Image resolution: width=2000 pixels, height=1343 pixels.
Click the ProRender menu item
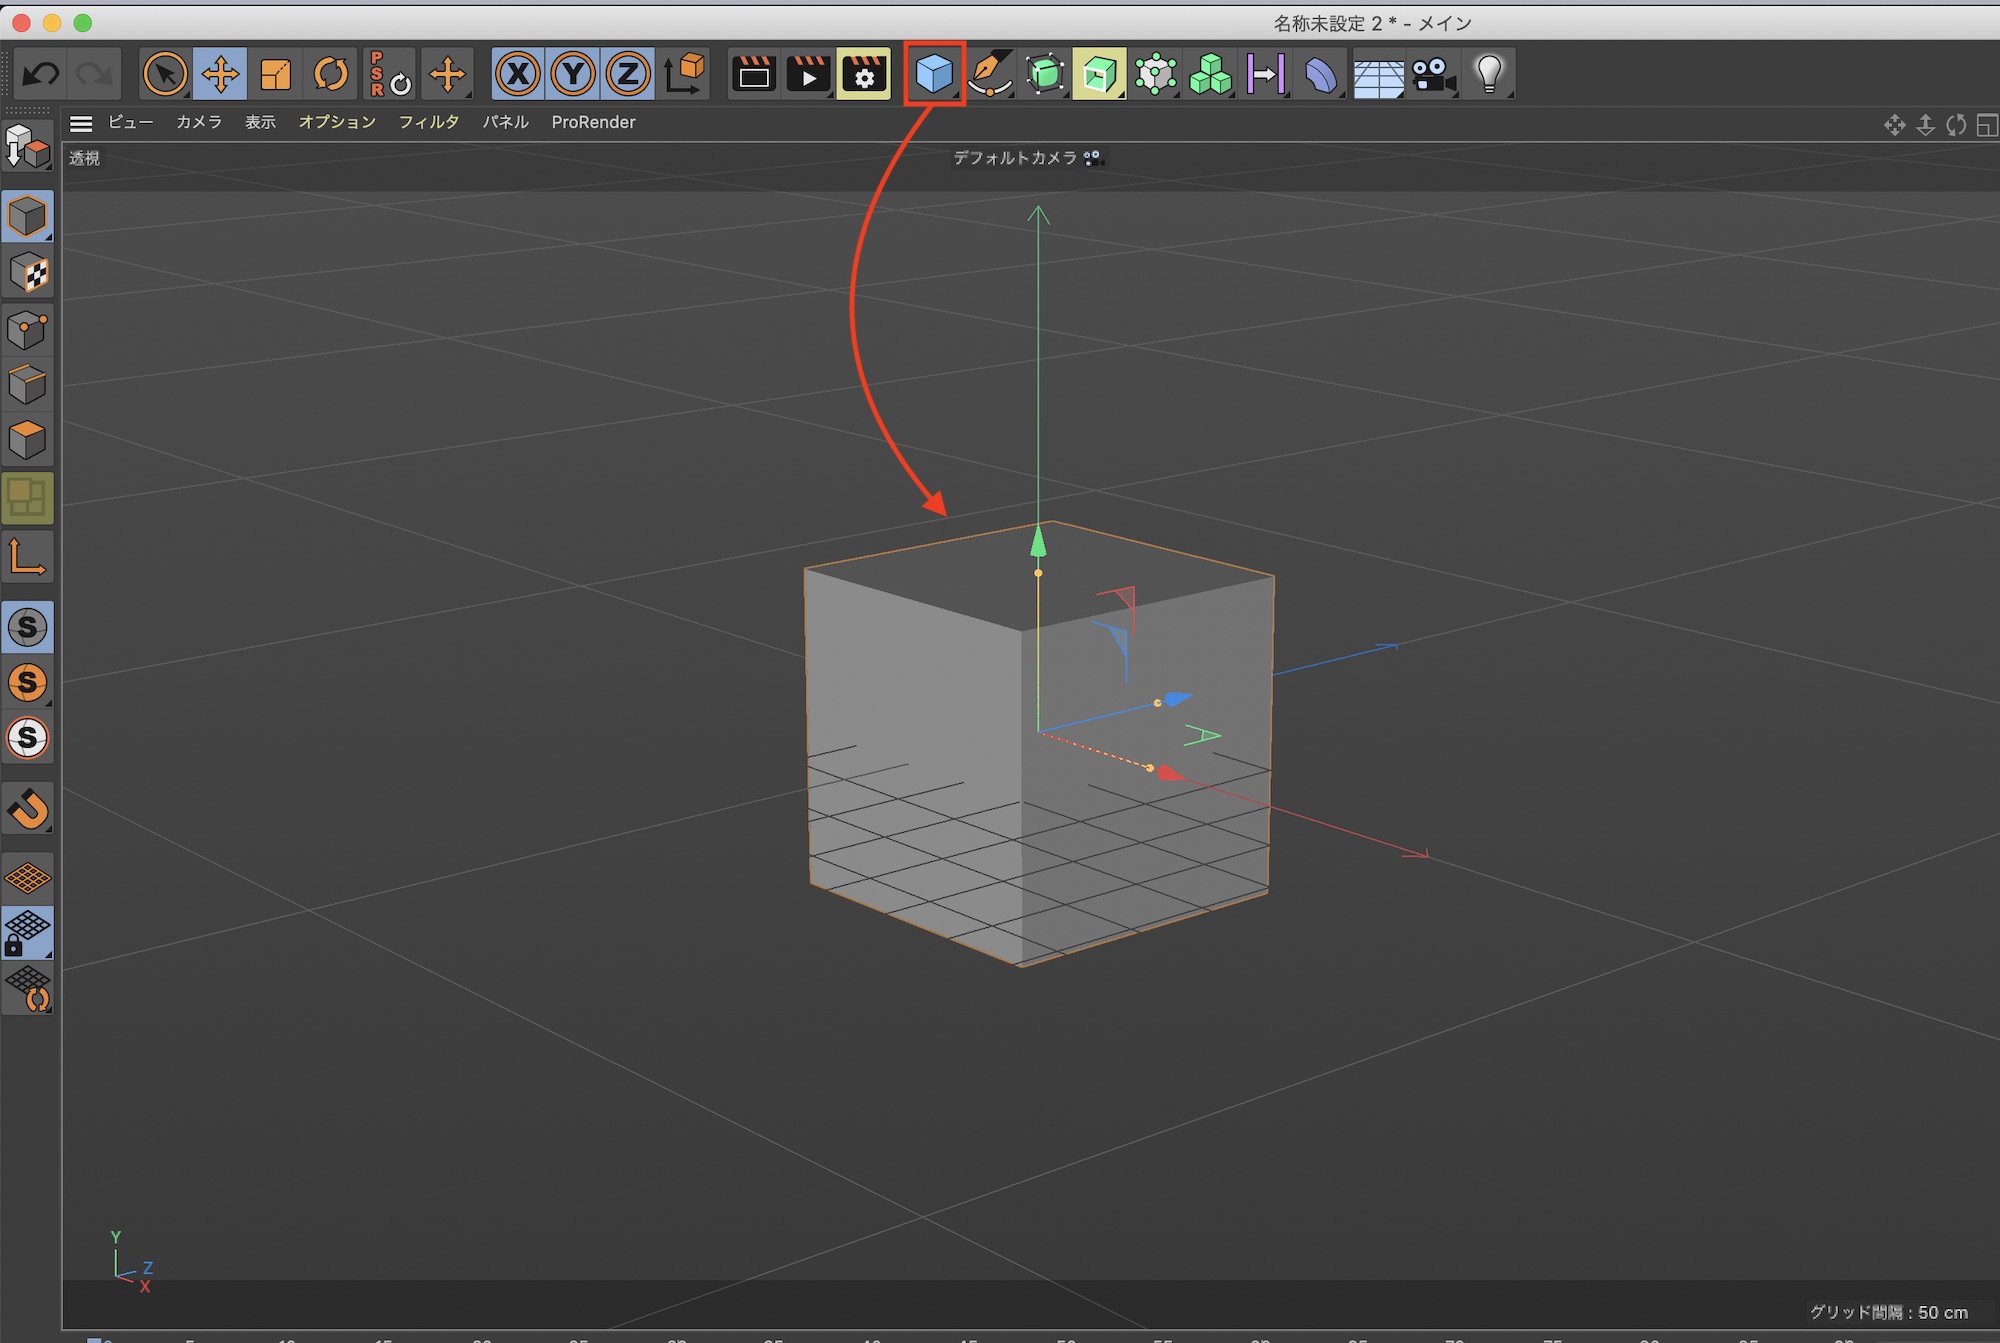[x=593, y=122]
